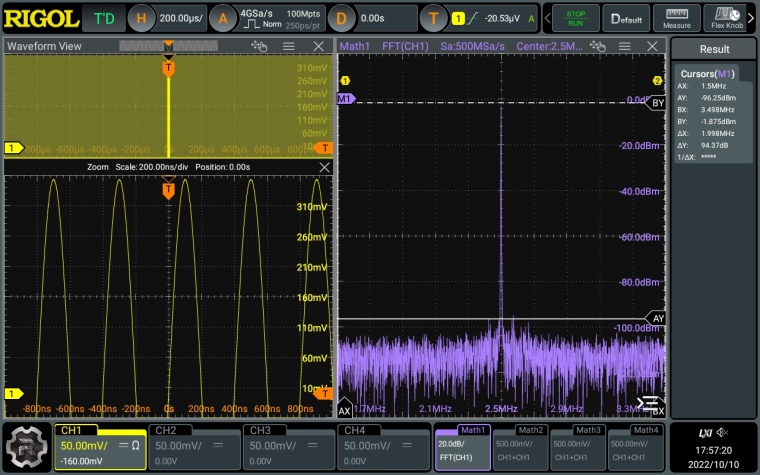Image resolution: width=760 pixels, height=475 pixels.
Task: Click the orange trigger T marker in zoom view
Action: pos(168,190)
